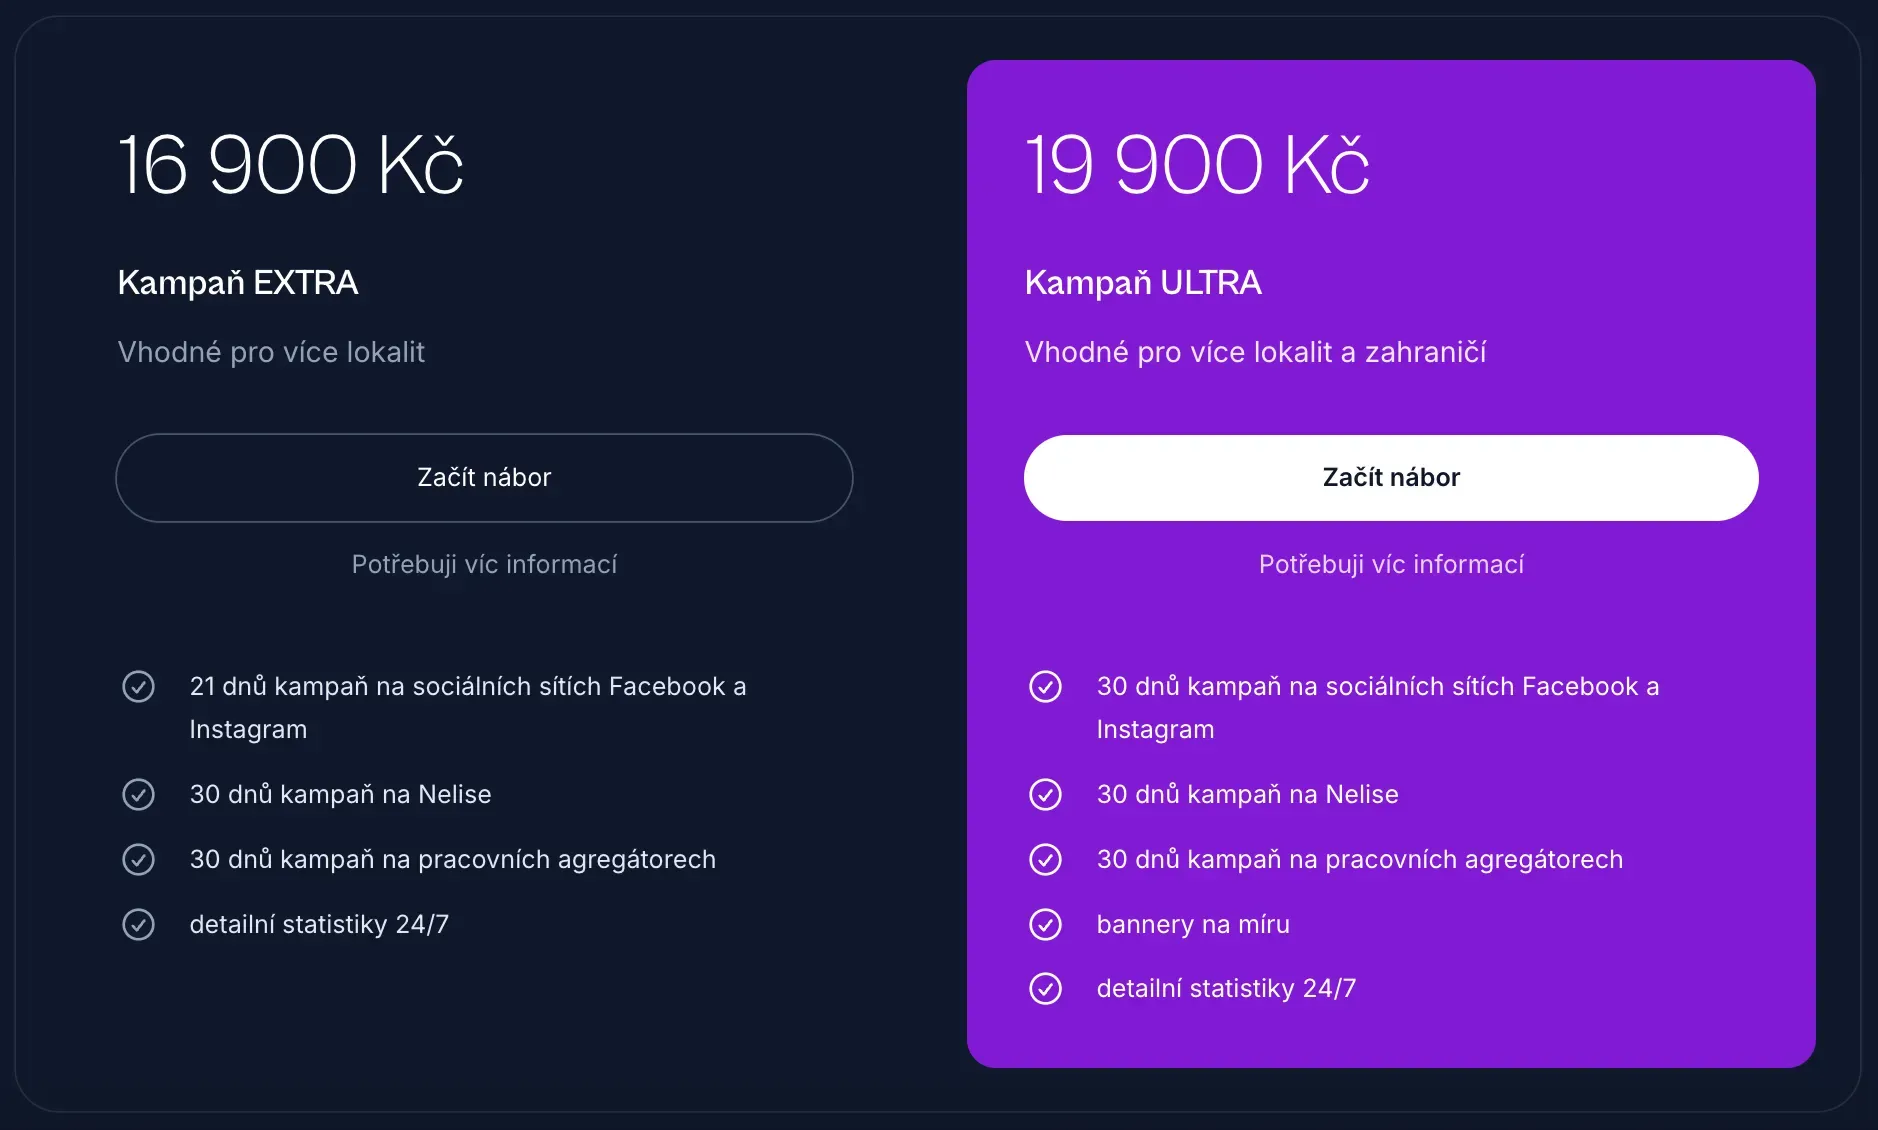Click checkmark icon beside EXTRA 21 dnů Facebook campaign
This screenshot has width=1878, height=1130.
(x=138, y=687)
